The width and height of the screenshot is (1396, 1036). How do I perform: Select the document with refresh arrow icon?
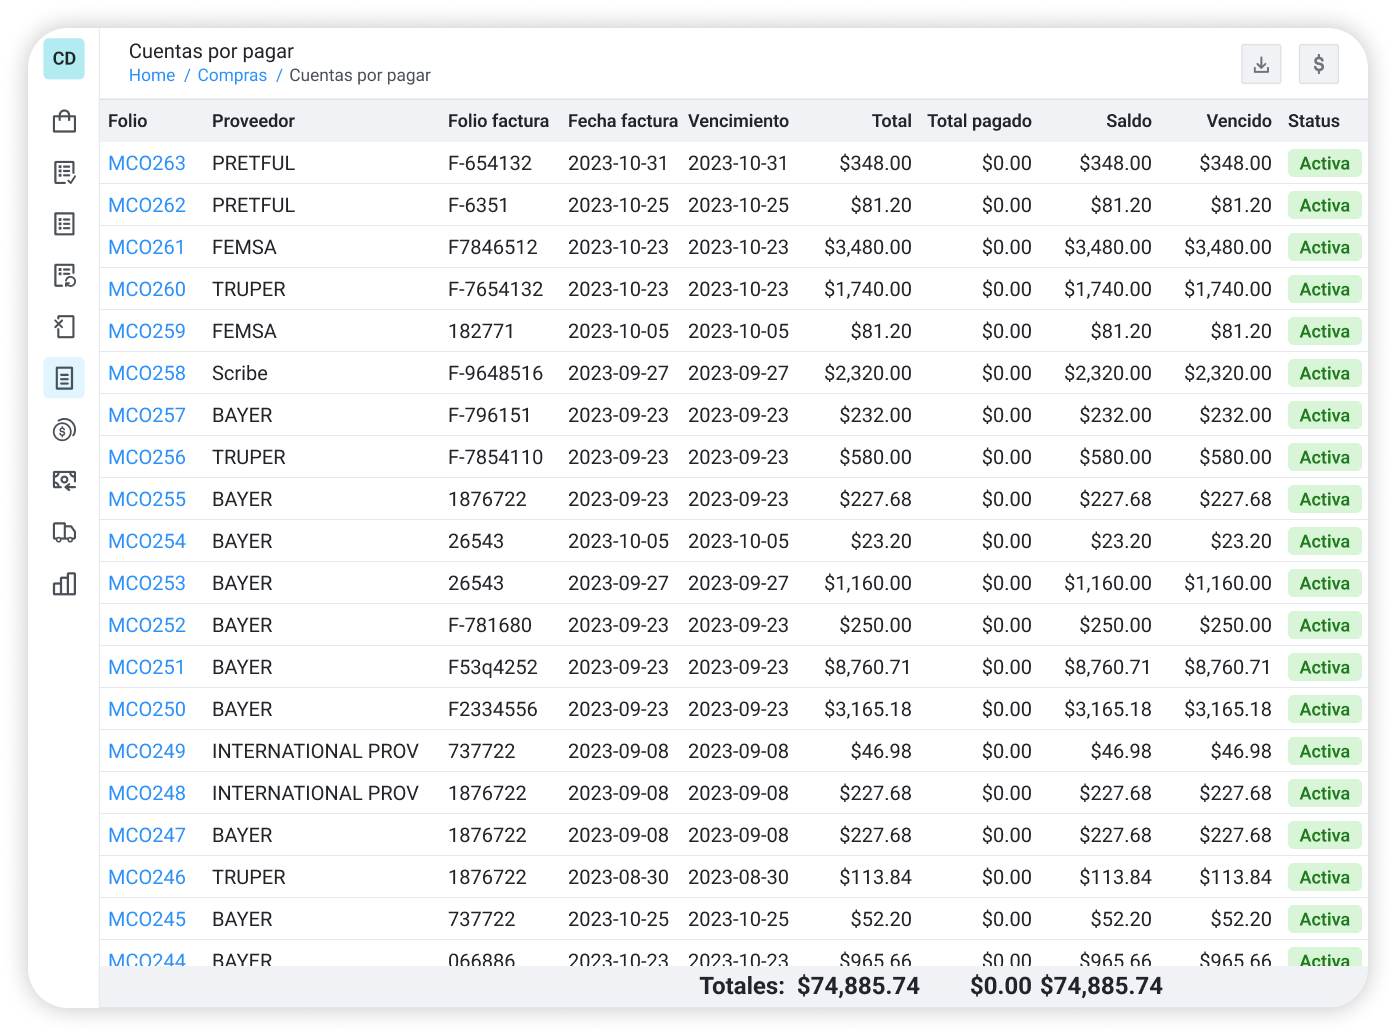click(x=64, y=276)
